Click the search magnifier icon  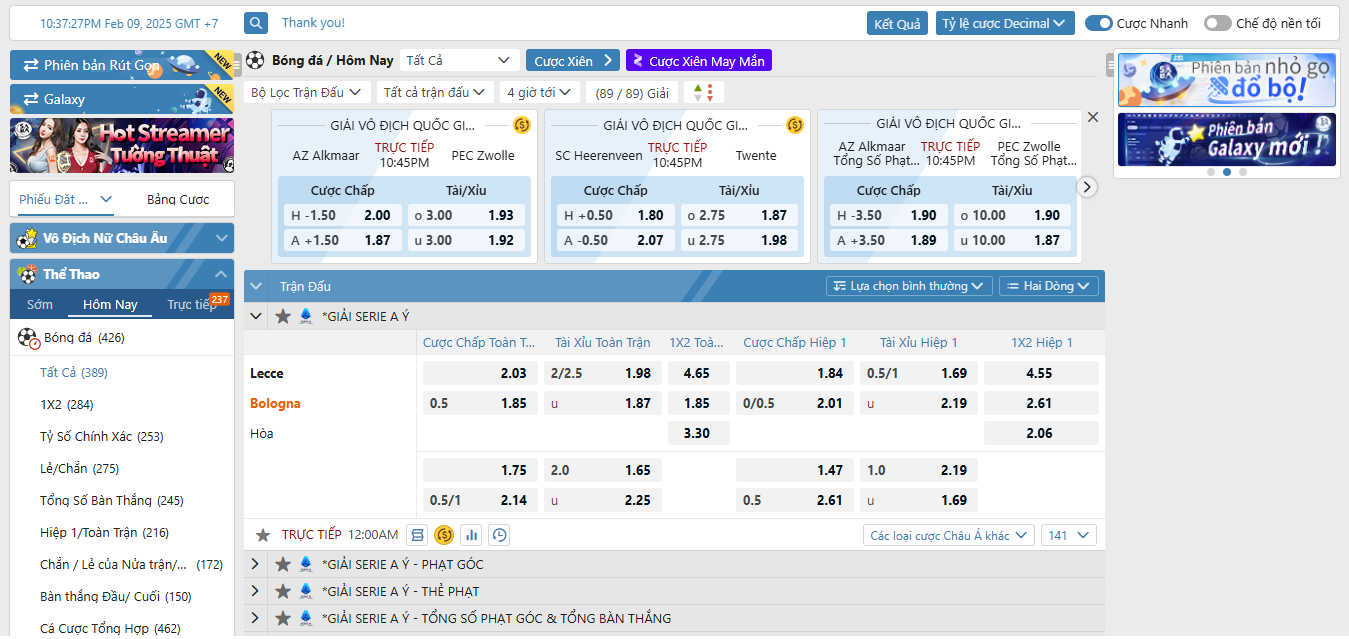[x=256, y=23]
